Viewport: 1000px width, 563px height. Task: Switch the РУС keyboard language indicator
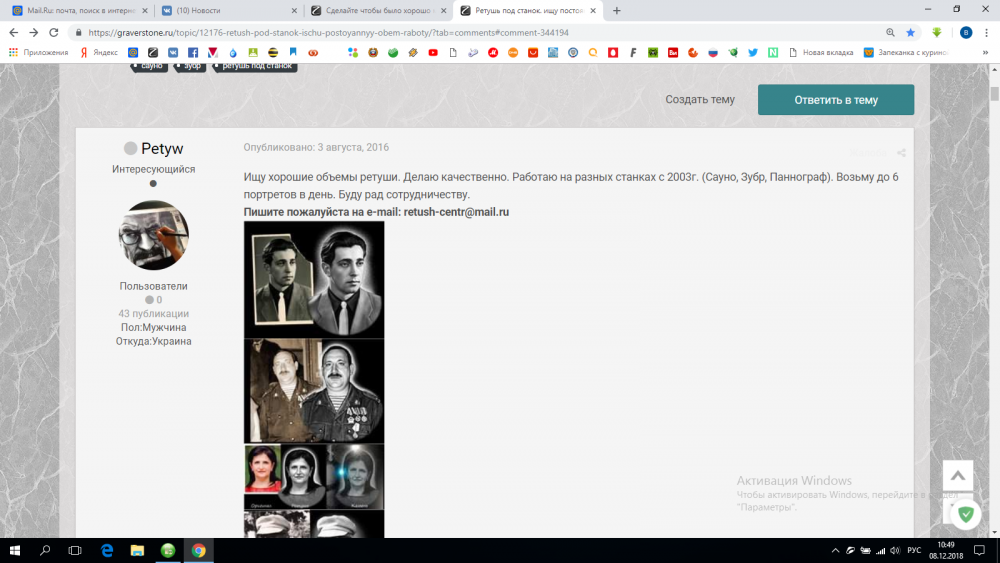click(x=913, y=550)
